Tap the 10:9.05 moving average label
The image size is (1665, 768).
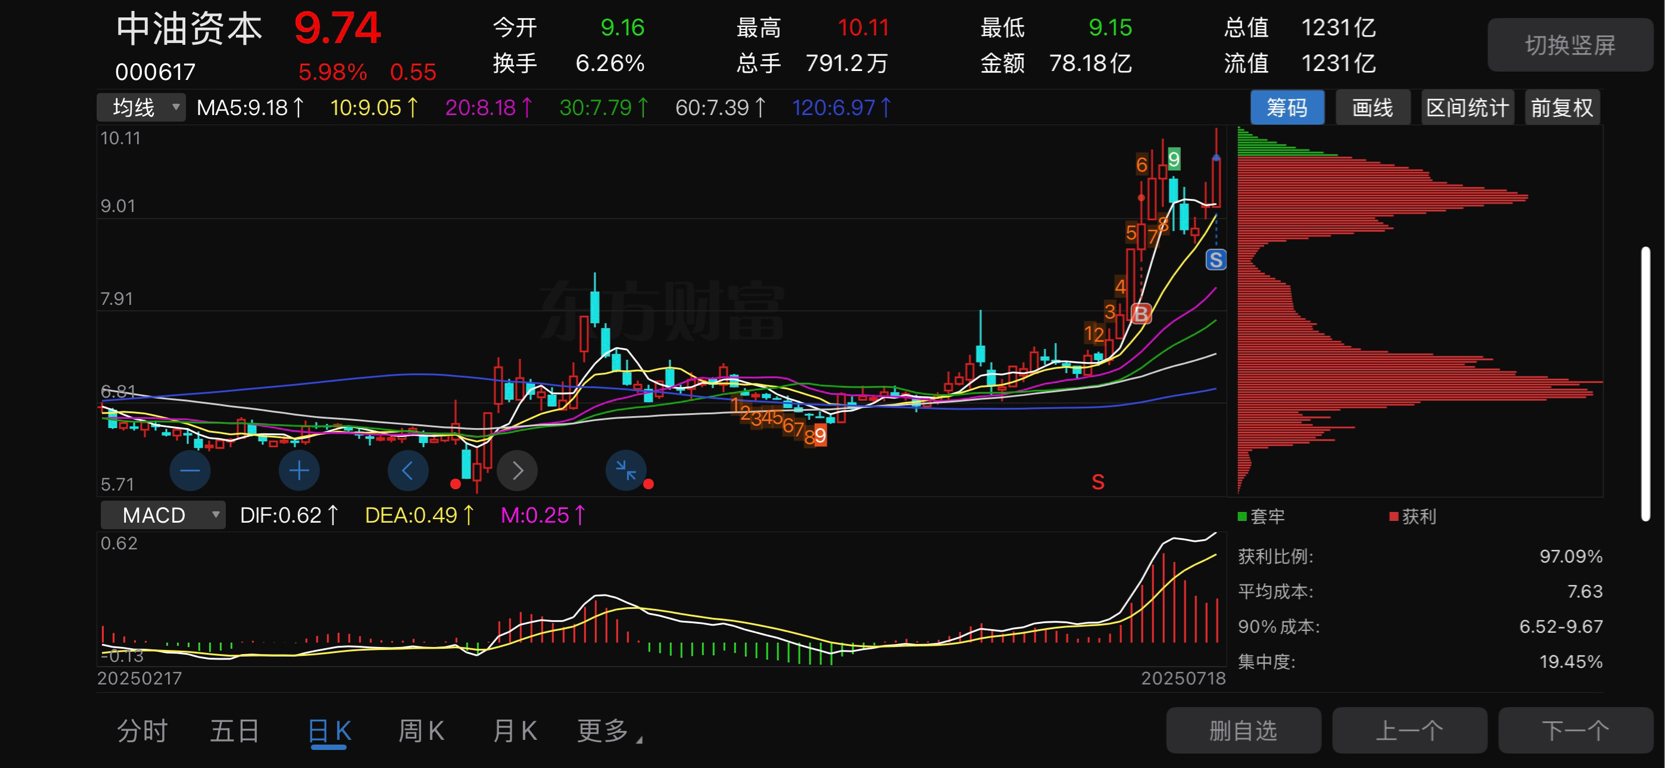[x=374, y=108]
